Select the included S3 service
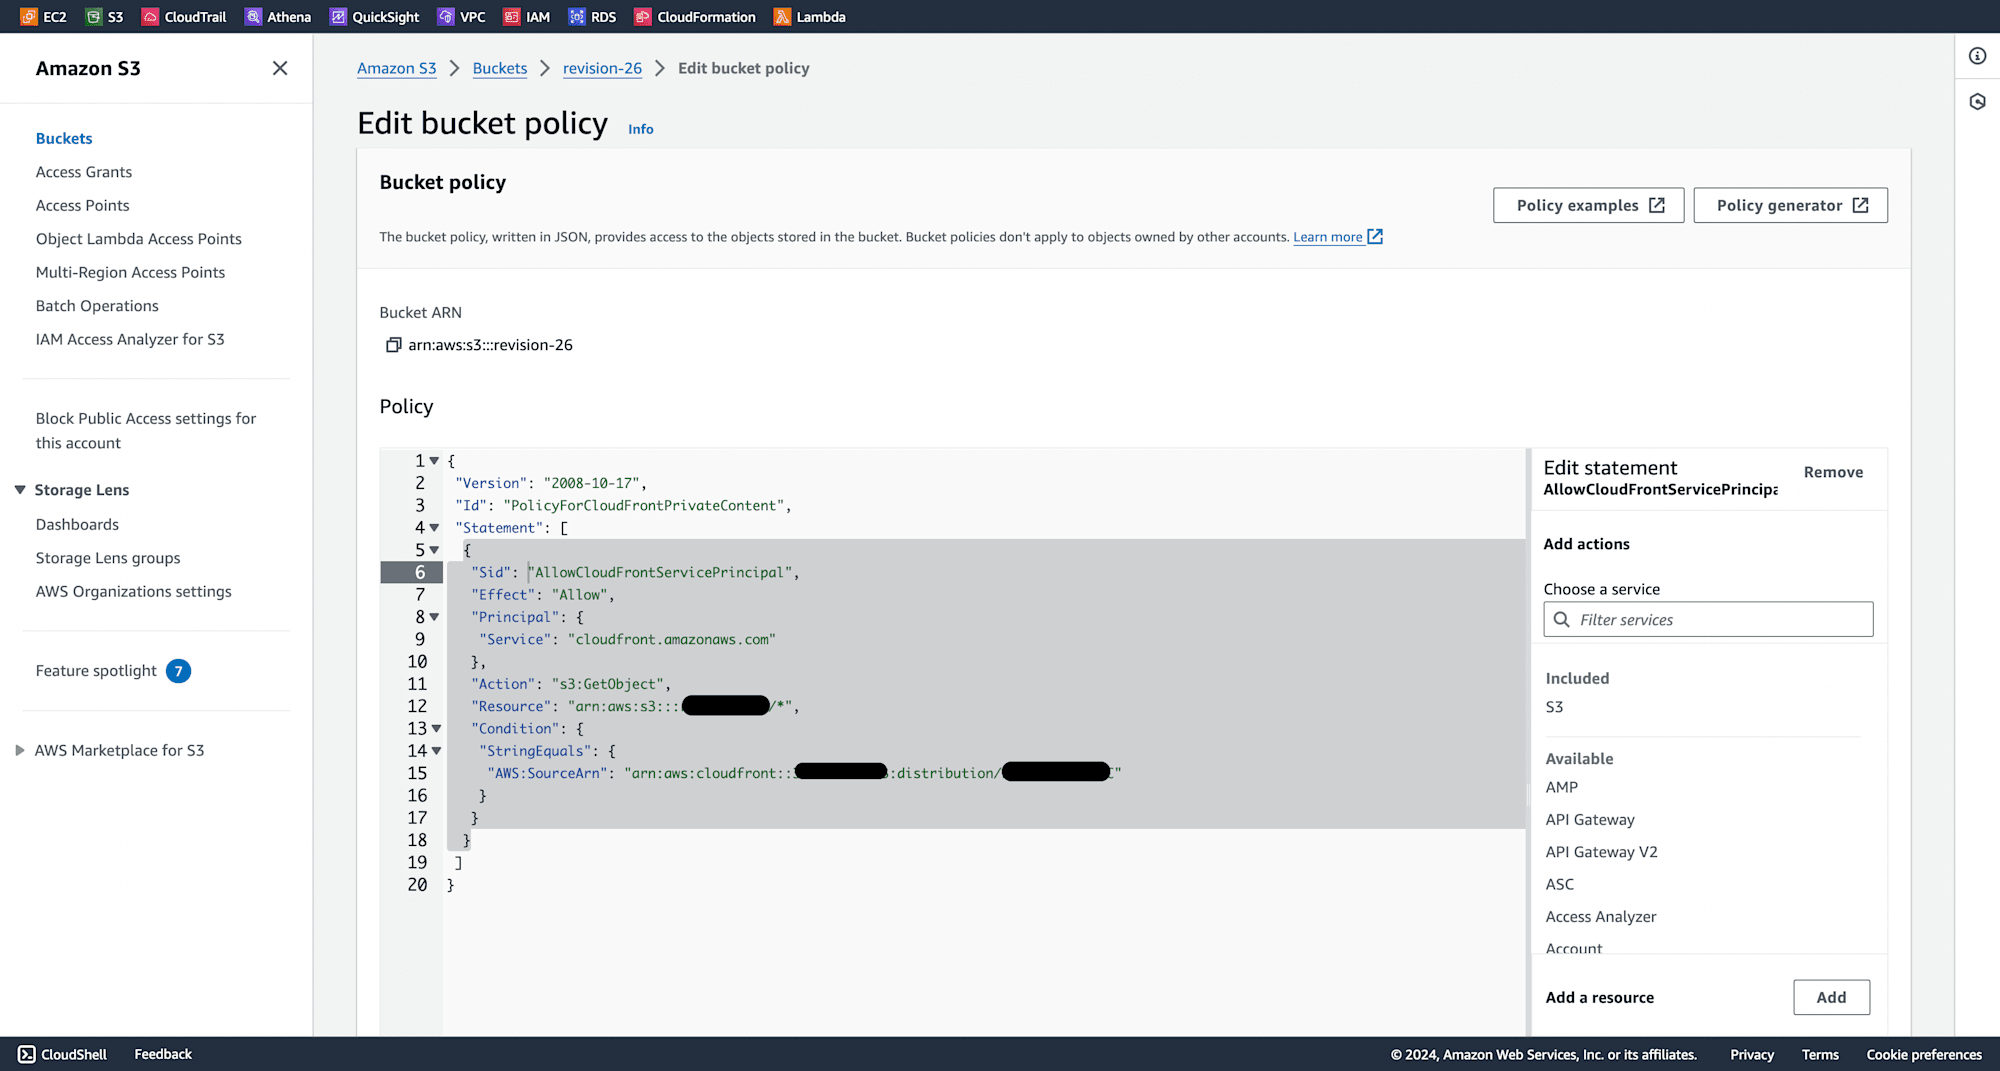2000x1071 pixels. (x=1554, y=707)
